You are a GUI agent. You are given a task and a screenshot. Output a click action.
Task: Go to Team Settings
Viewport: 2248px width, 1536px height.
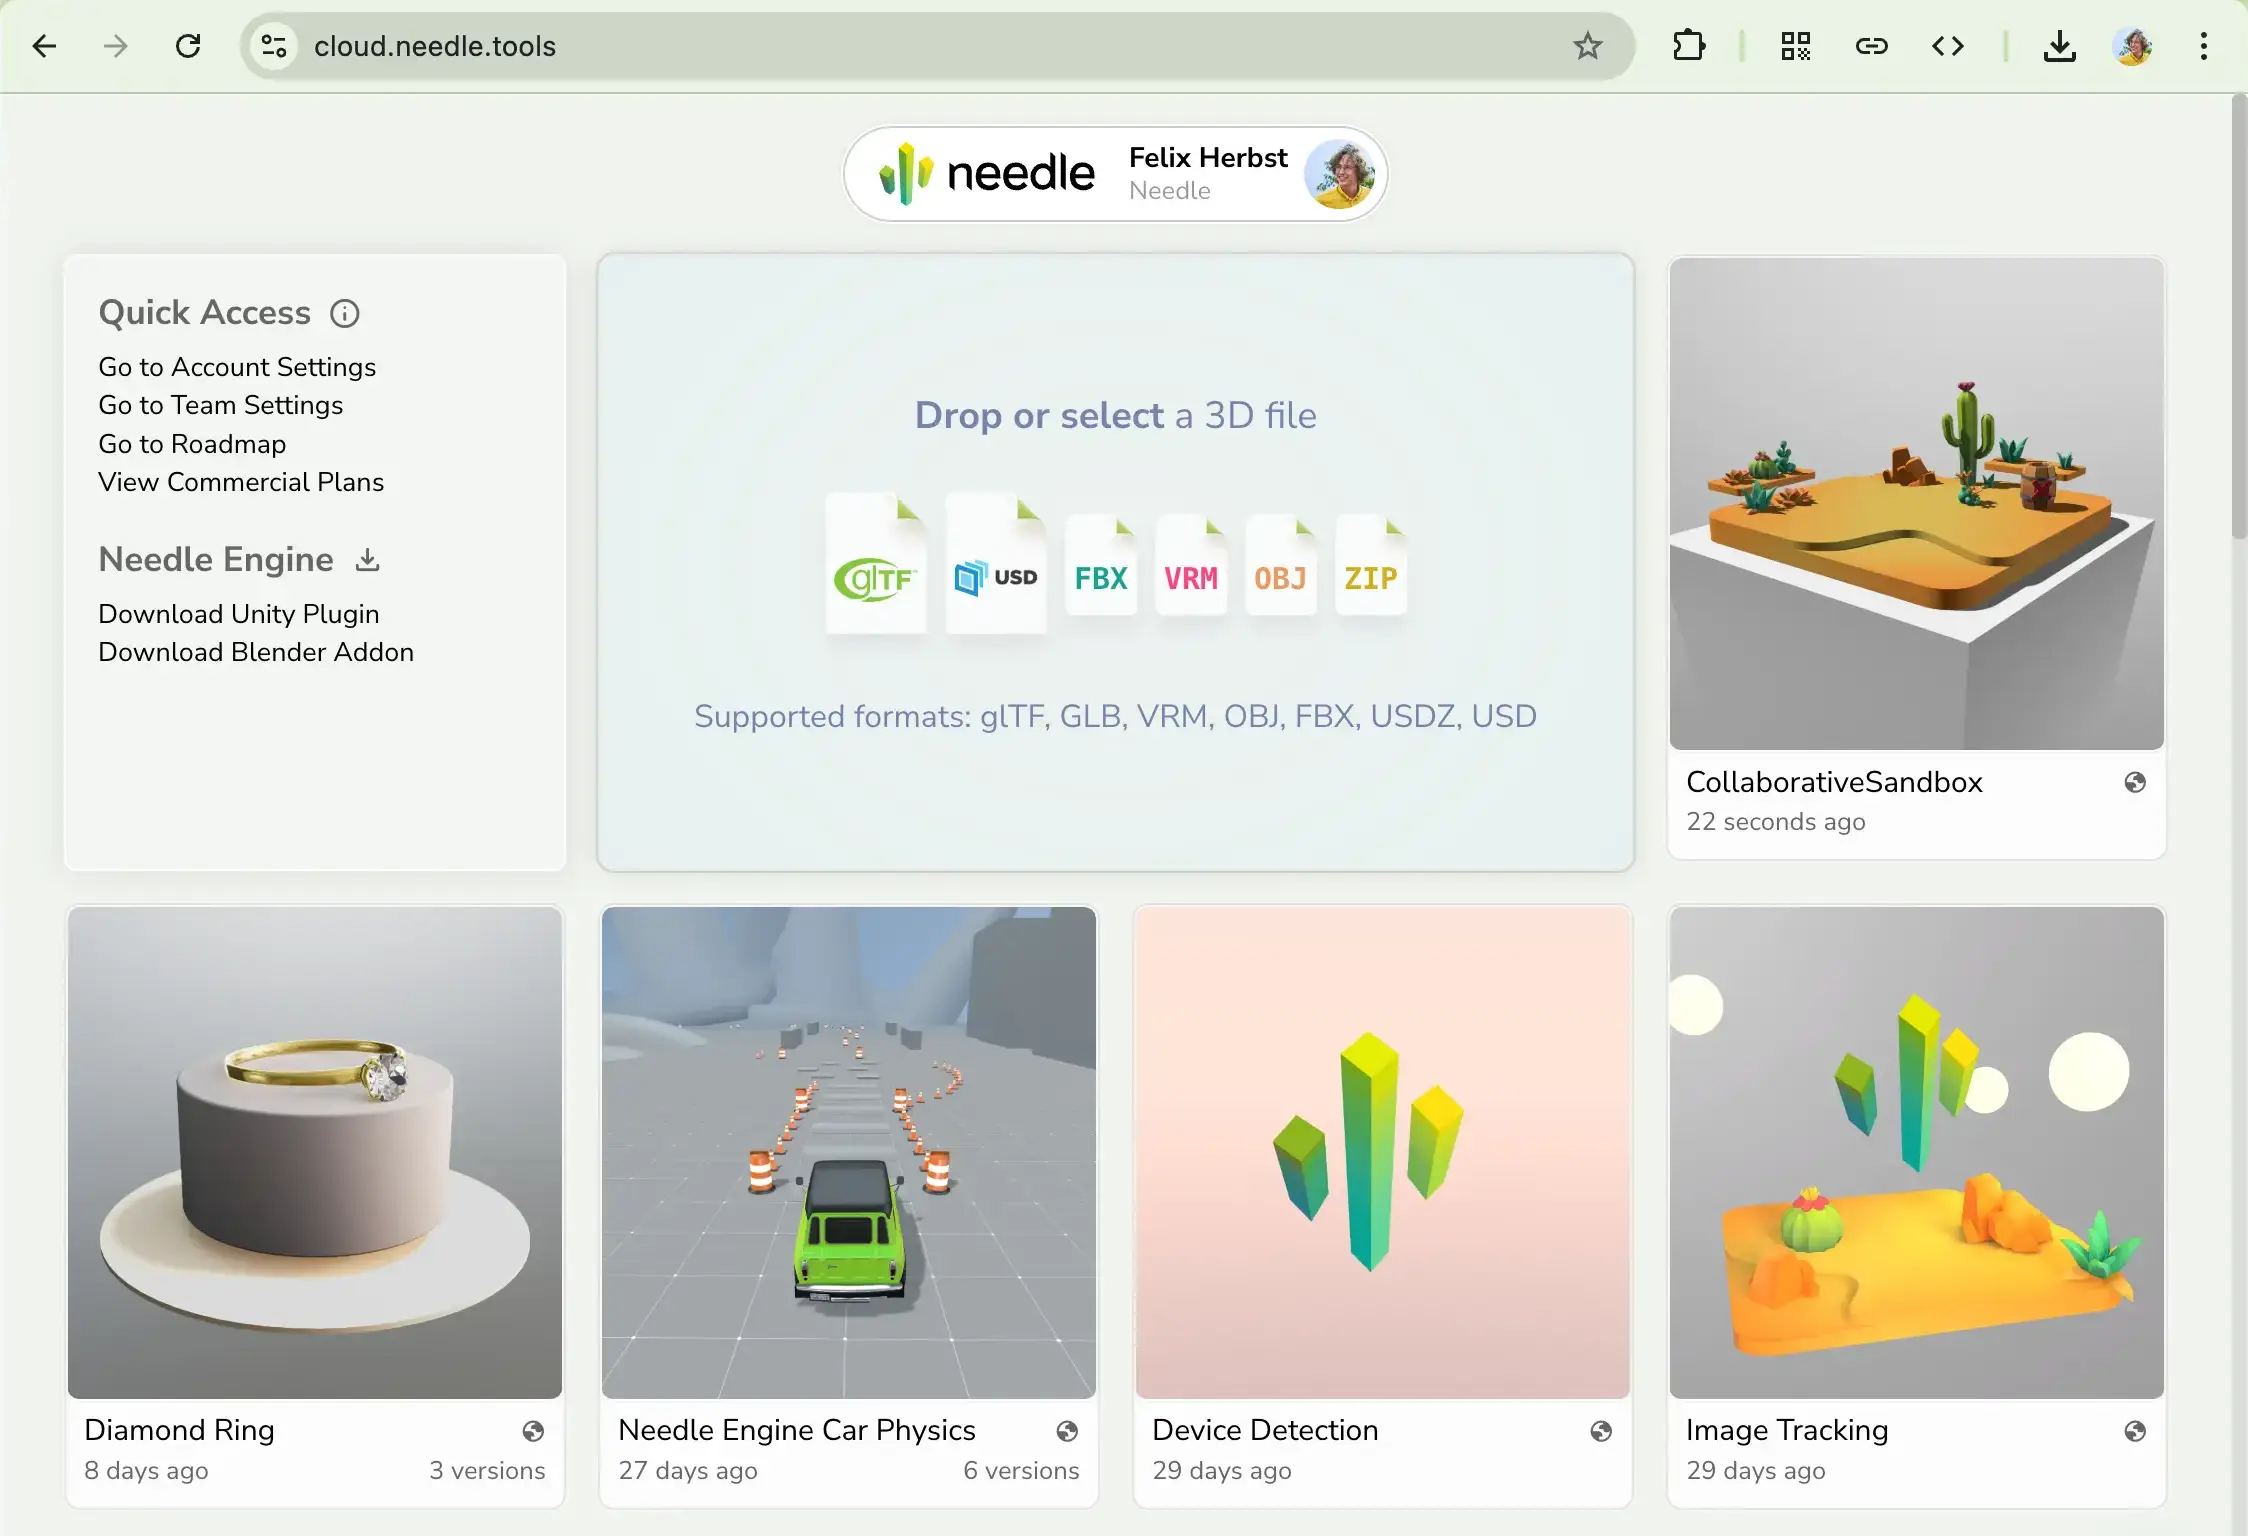(x=220, y=405)
